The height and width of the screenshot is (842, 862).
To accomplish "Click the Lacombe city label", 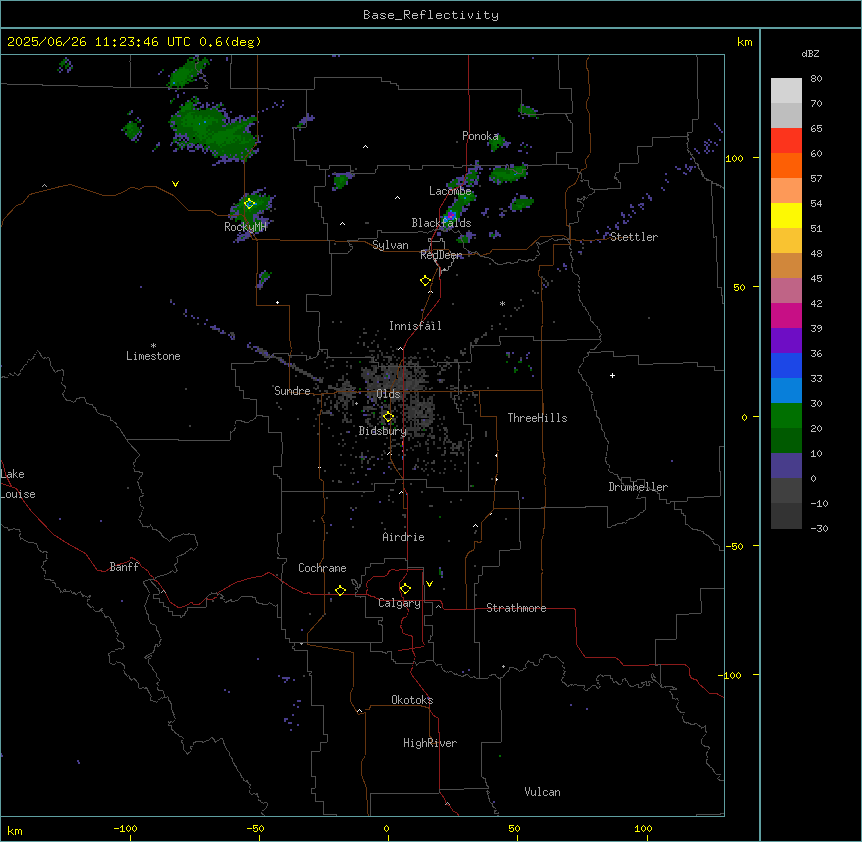I will 450,191.
